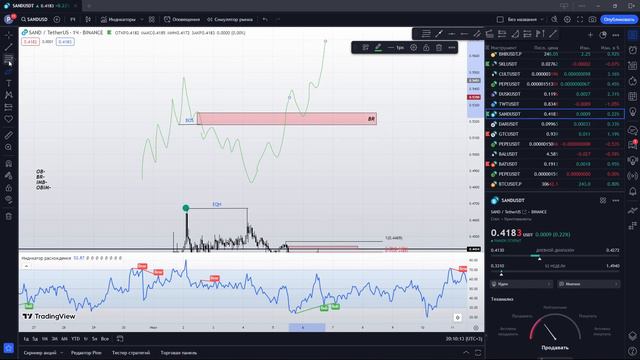Click the 52-week range slider marker
Screen dimensions: 640x360
501,274
